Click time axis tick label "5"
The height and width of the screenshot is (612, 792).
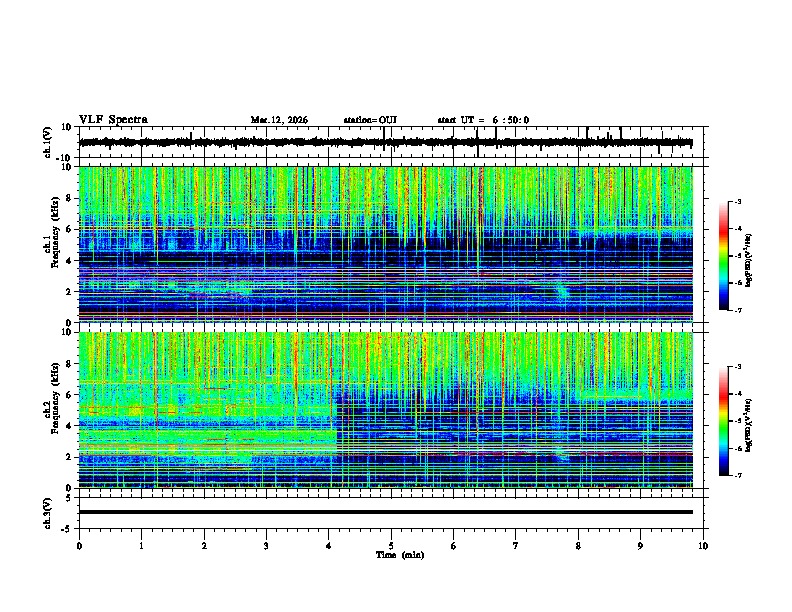[x=391, y=546]
